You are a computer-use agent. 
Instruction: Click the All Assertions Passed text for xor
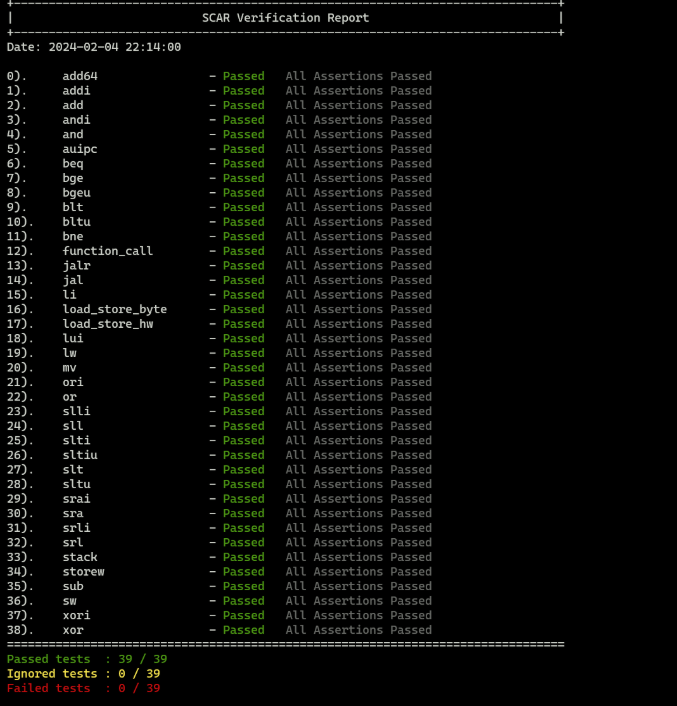358,630
